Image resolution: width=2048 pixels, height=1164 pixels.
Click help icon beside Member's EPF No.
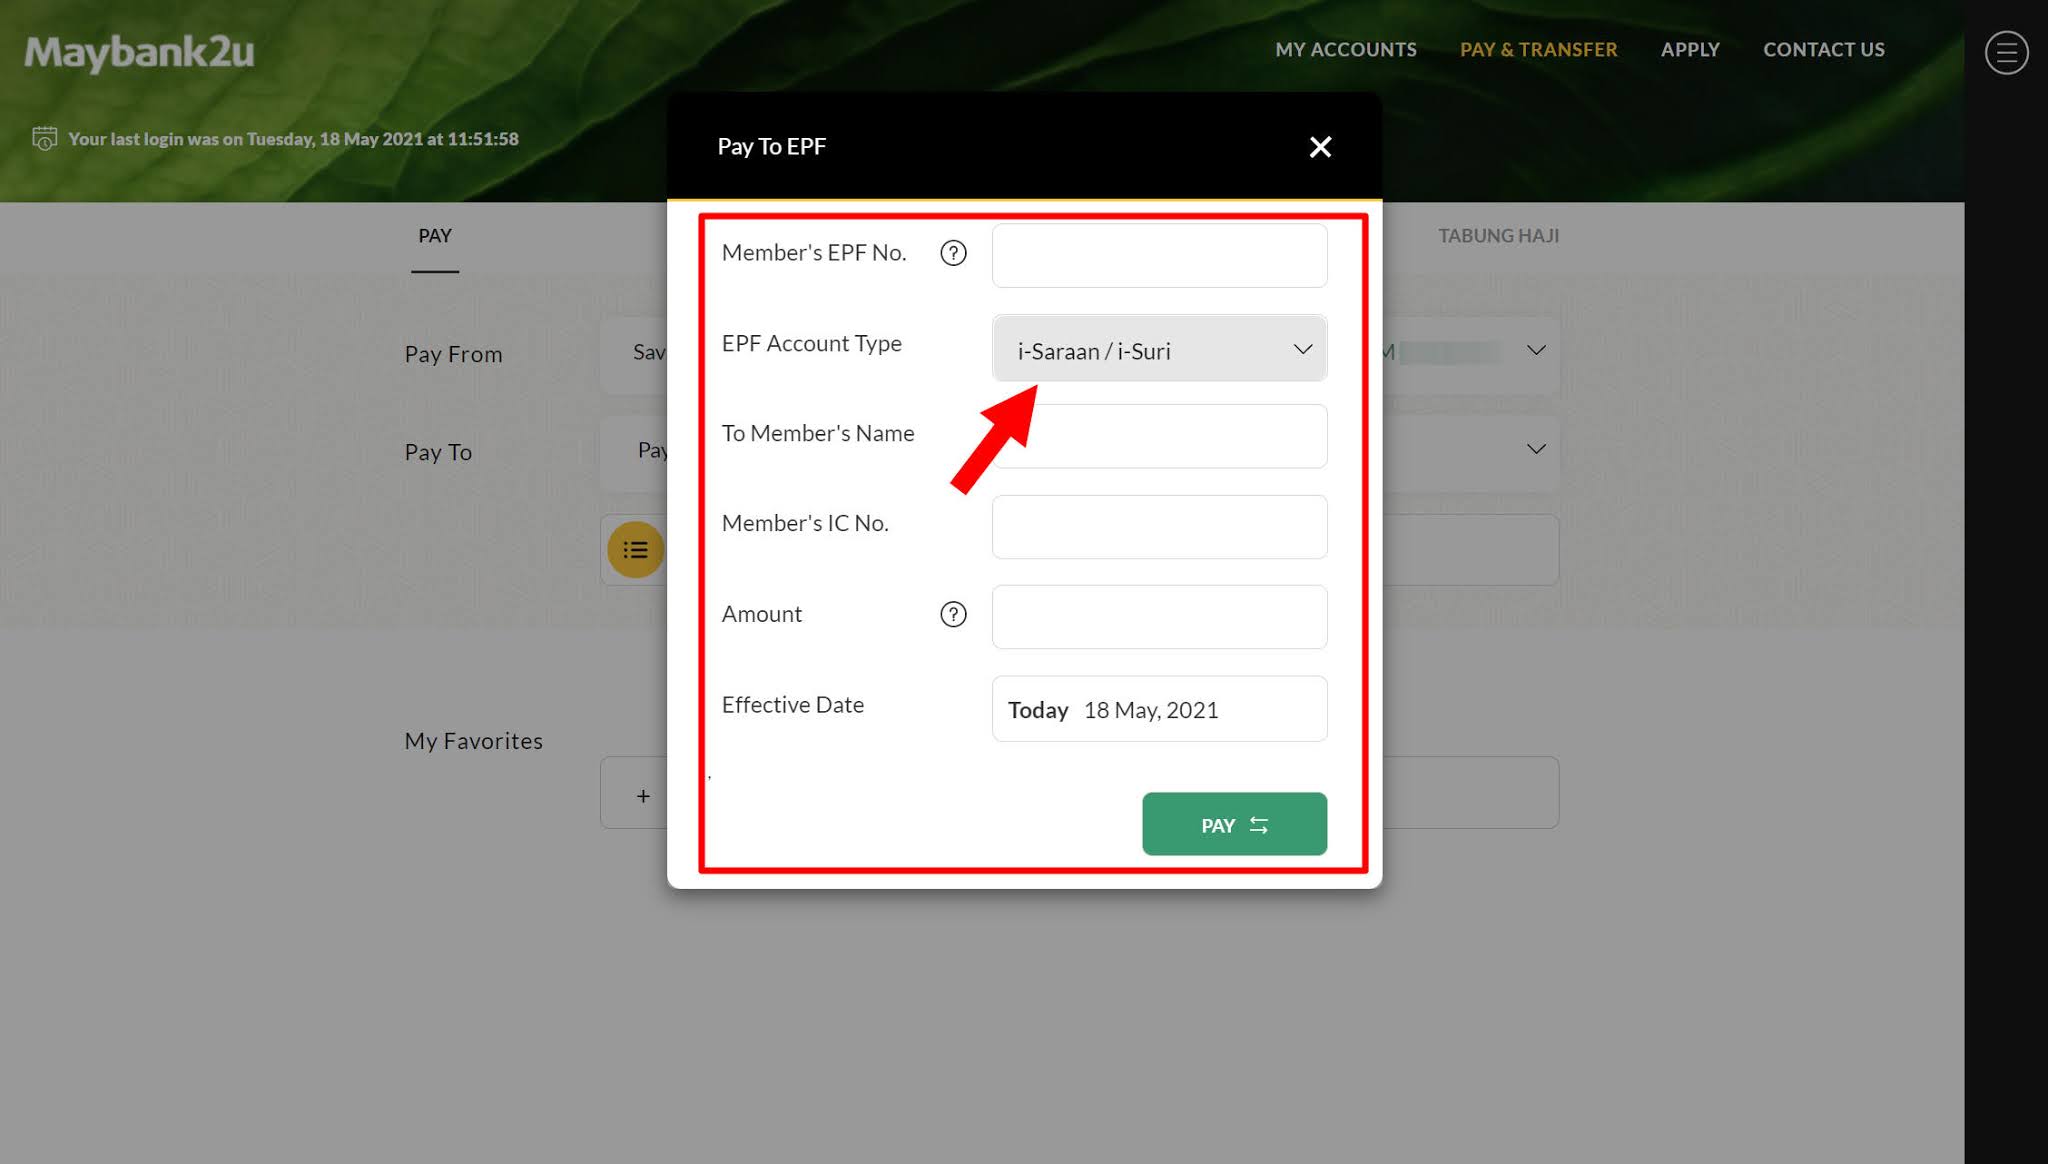[953, 253]
